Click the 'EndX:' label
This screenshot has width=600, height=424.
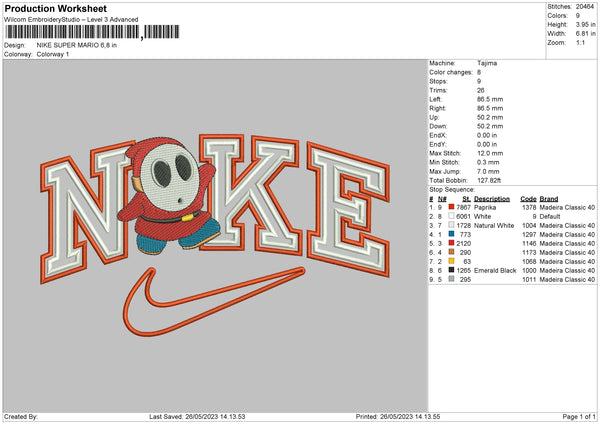pos(438,135)
